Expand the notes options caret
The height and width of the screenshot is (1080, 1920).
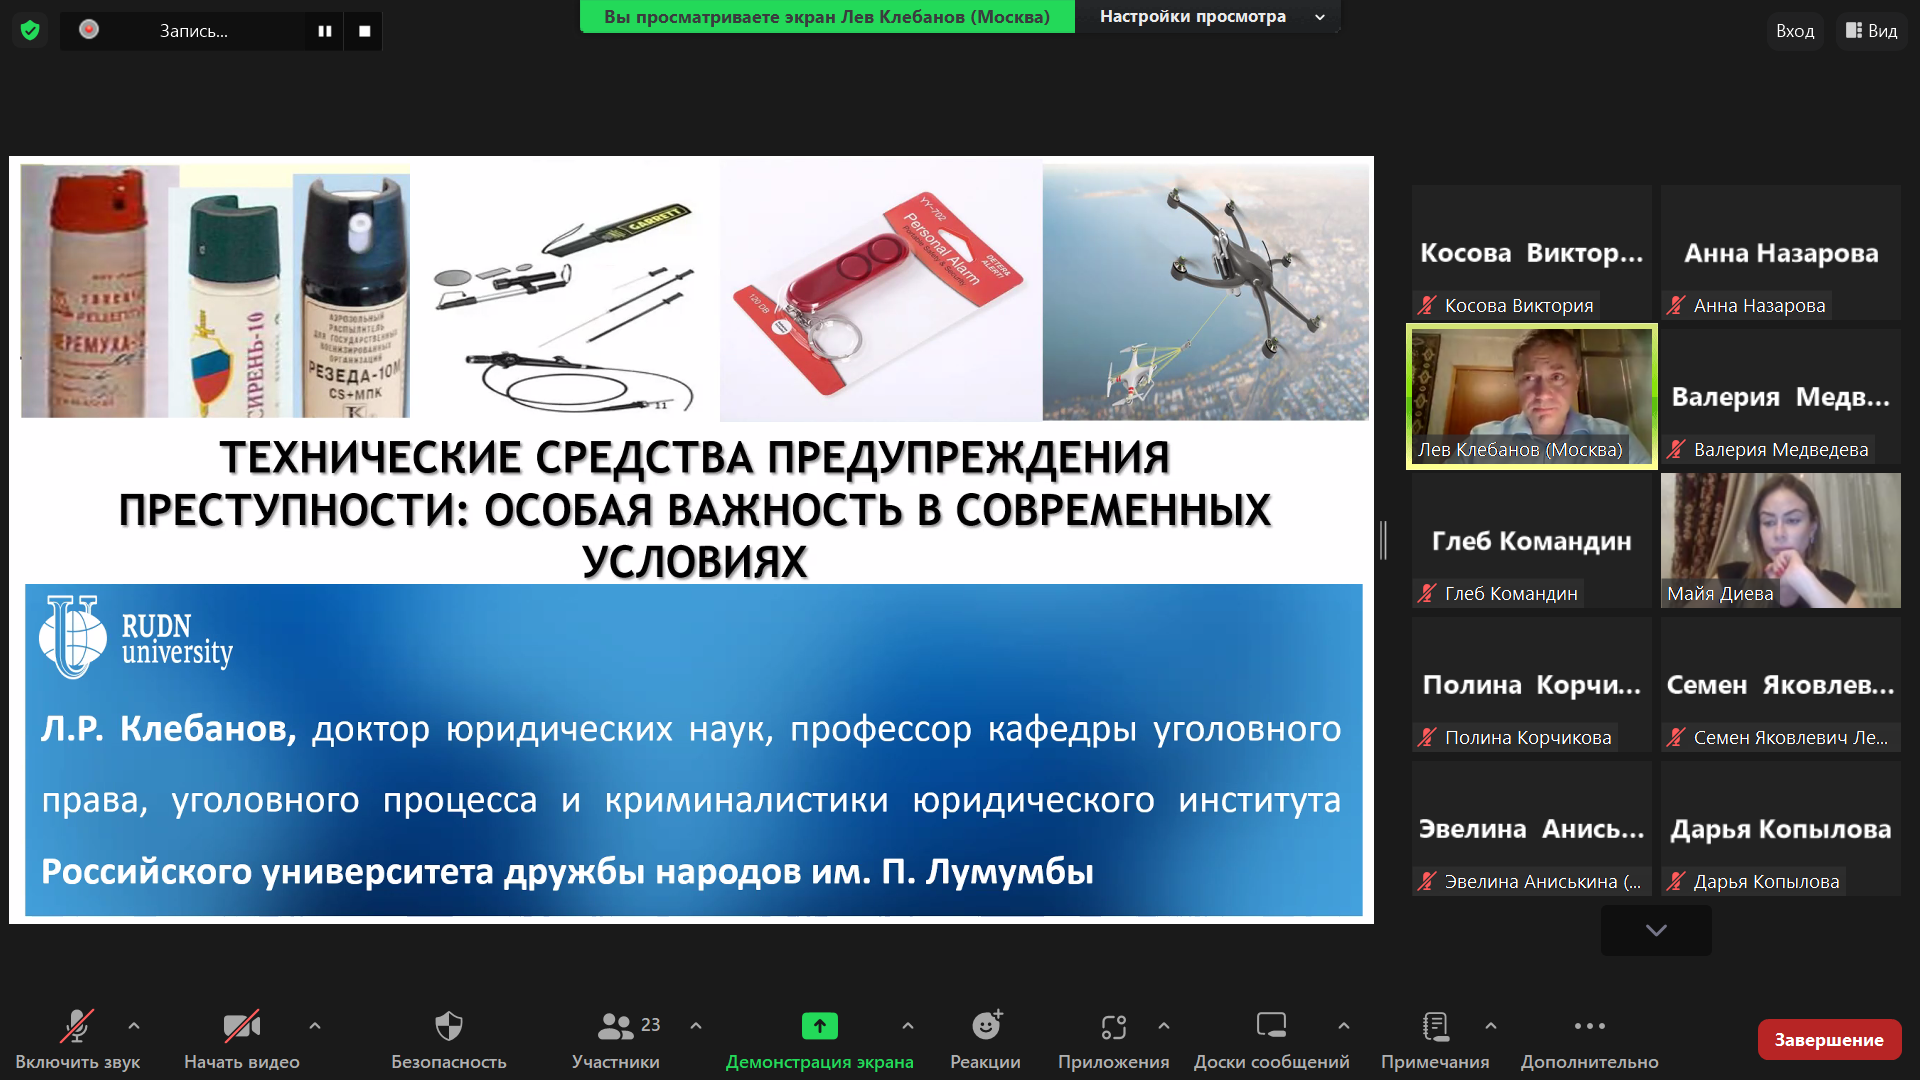1491,1025
